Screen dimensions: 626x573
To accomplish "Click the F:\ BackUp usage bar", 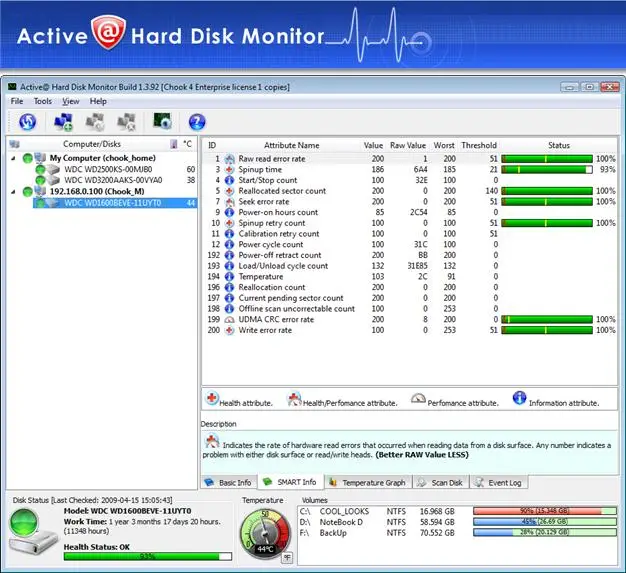I will [x=545, y=533].
